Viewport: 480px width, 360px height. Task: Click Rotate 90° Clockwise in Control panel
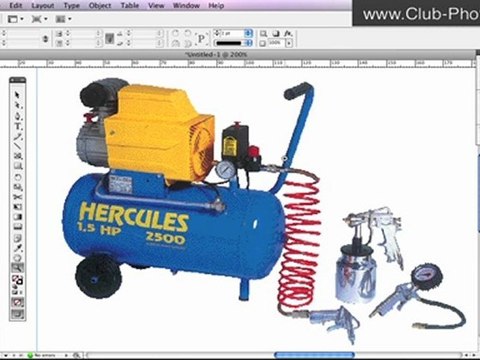175,33
